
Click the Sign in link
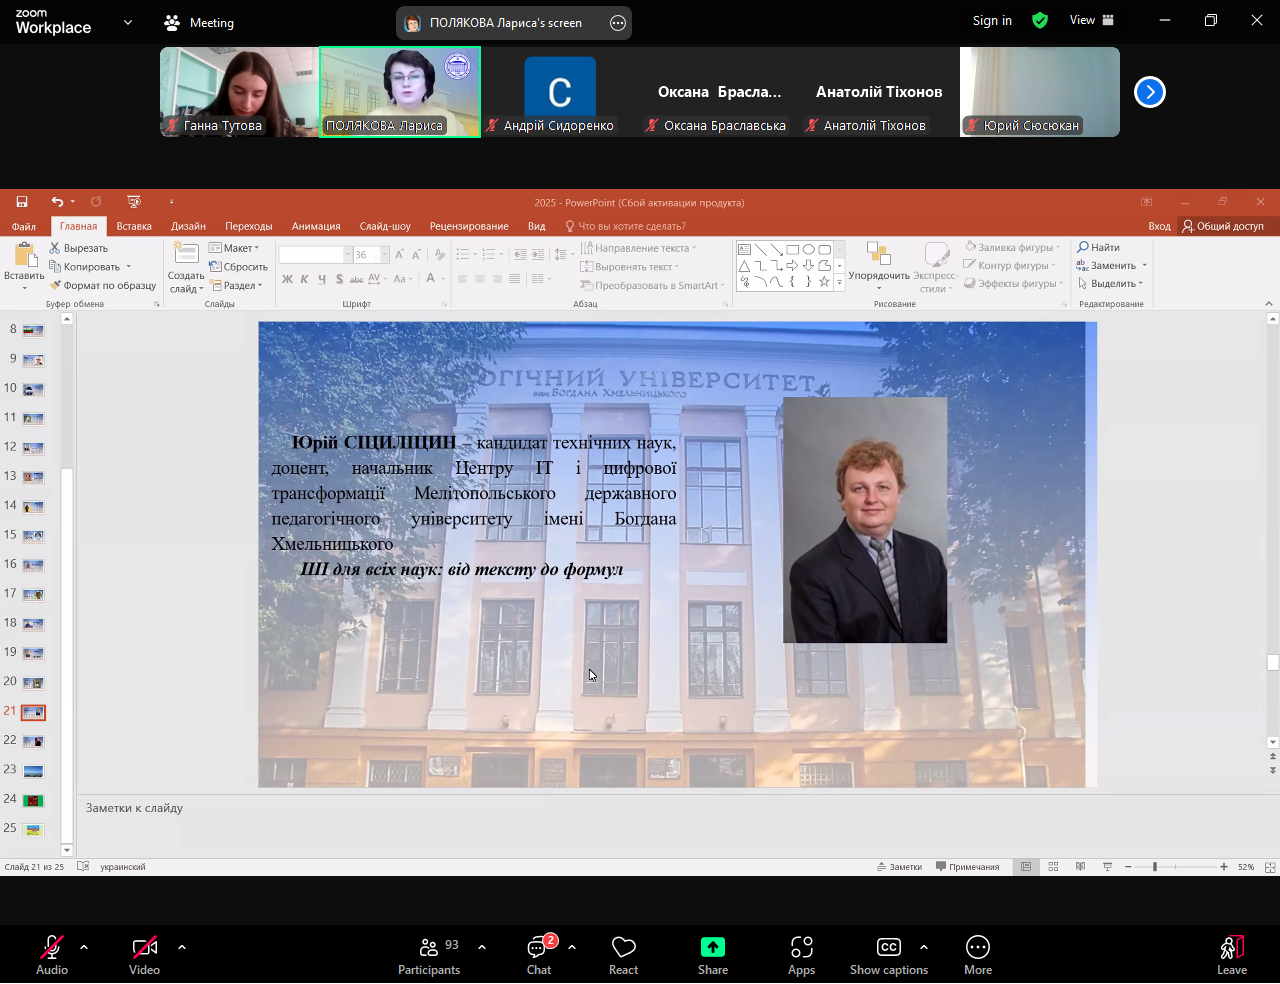(x=992, y=20)
